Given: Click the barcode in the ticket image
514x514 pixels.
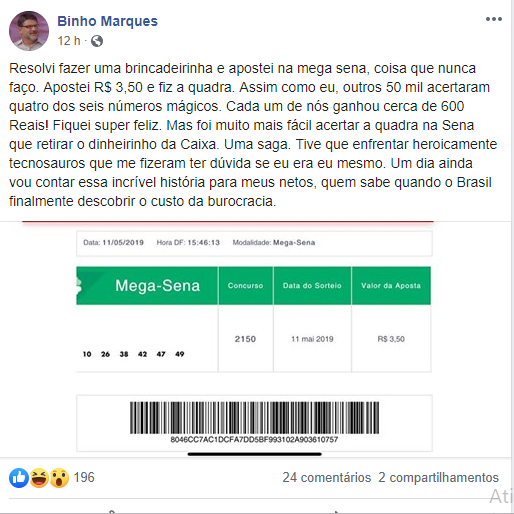Looking at the screenshot, I should coord(254,418).
